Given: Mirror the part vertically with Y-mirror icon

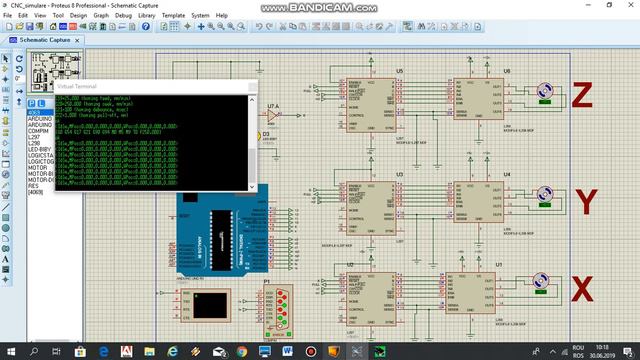Looking at the screenshot, I should pos(19,102).
